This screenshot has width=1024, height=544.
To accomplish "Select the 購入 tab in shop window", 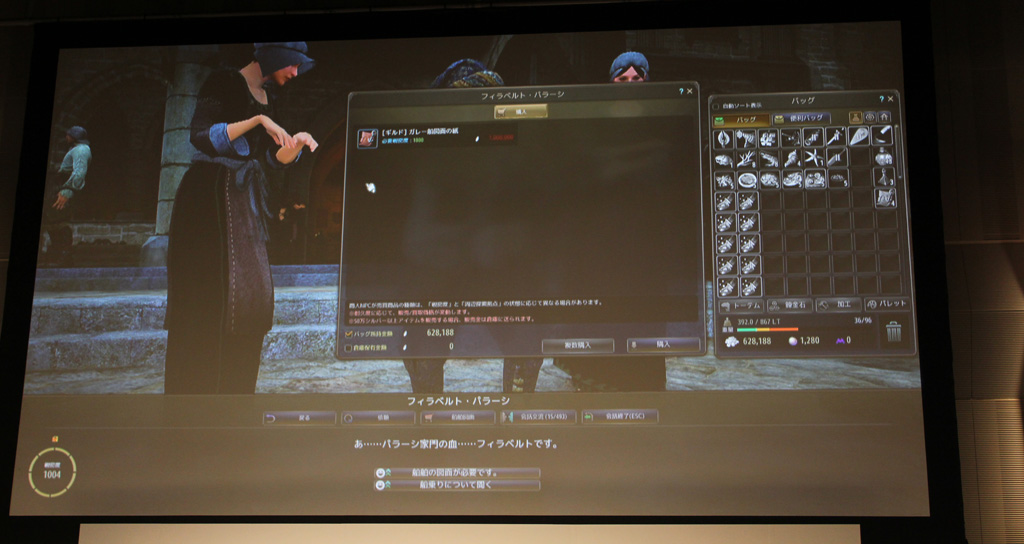I will click(x=520, y=112).
